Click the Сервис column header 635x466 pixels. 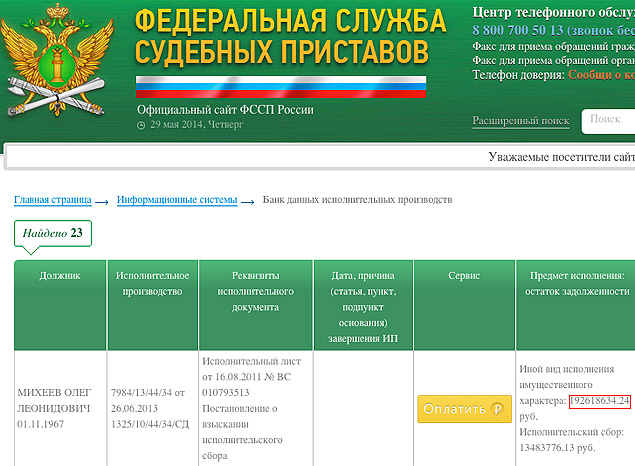pyautogui.click(x=464, y=275)
